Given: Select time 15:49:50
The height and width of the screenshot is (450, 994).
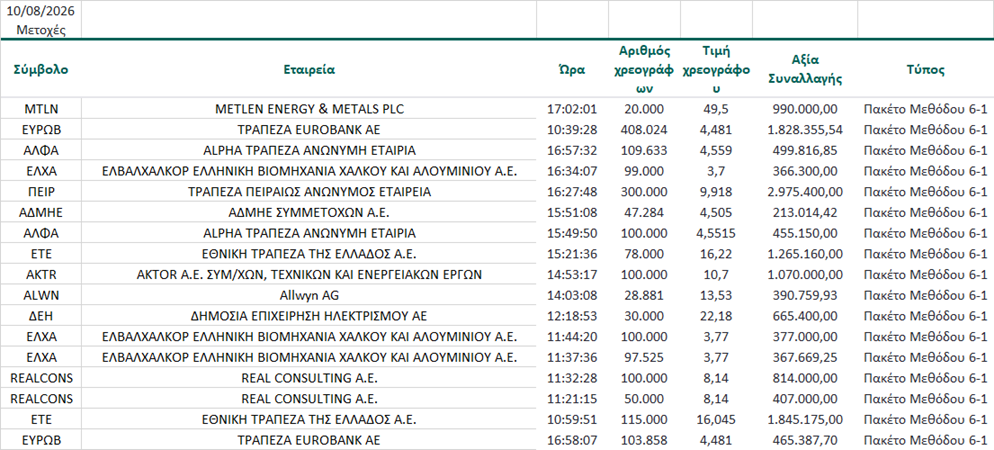Looking at the screenshot, I should coord(572,232).
